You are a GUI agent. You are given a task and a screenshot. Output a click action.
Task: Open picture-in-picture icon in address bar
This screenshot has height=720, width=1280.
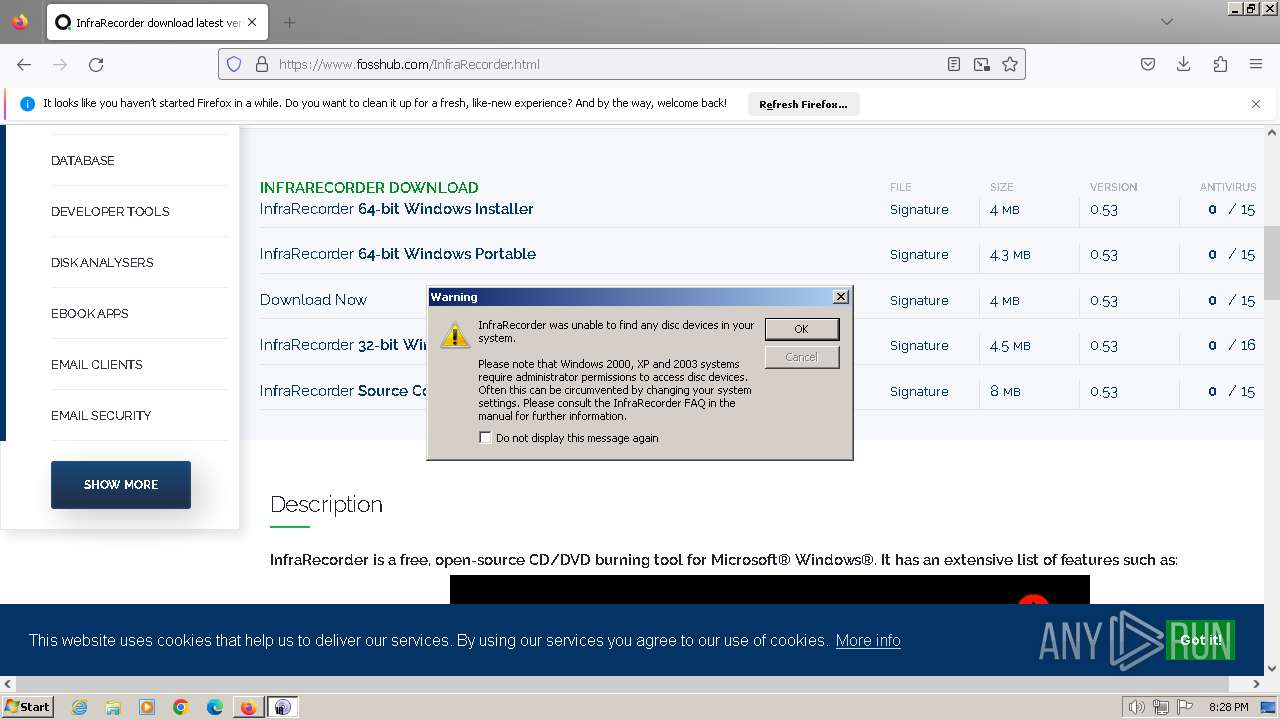(x=982, y=64)
